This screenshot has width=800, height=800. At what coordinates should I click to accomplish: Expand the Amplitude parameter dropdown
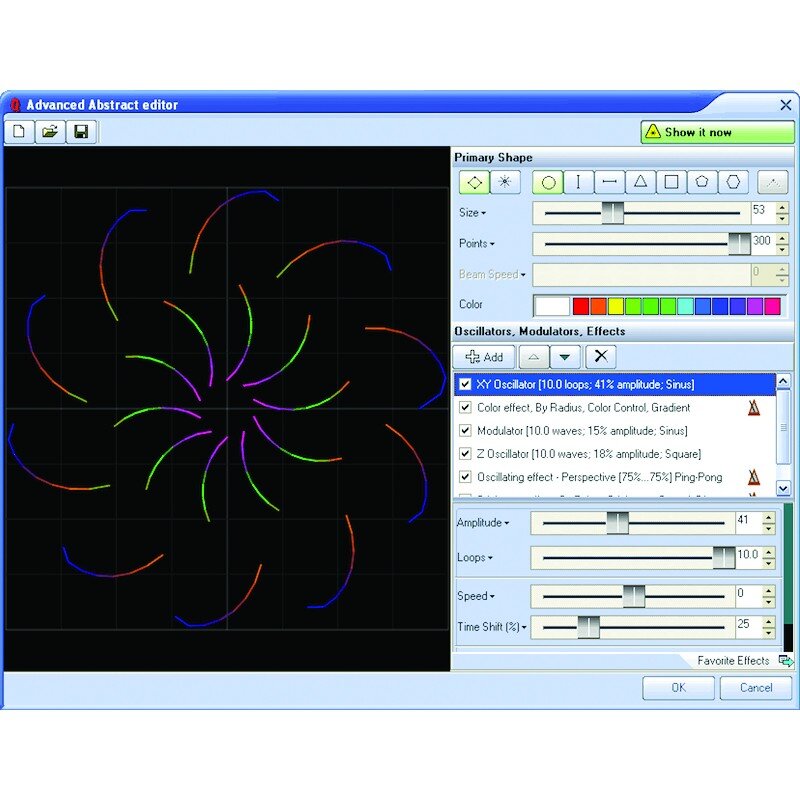(x=507, y=523)
